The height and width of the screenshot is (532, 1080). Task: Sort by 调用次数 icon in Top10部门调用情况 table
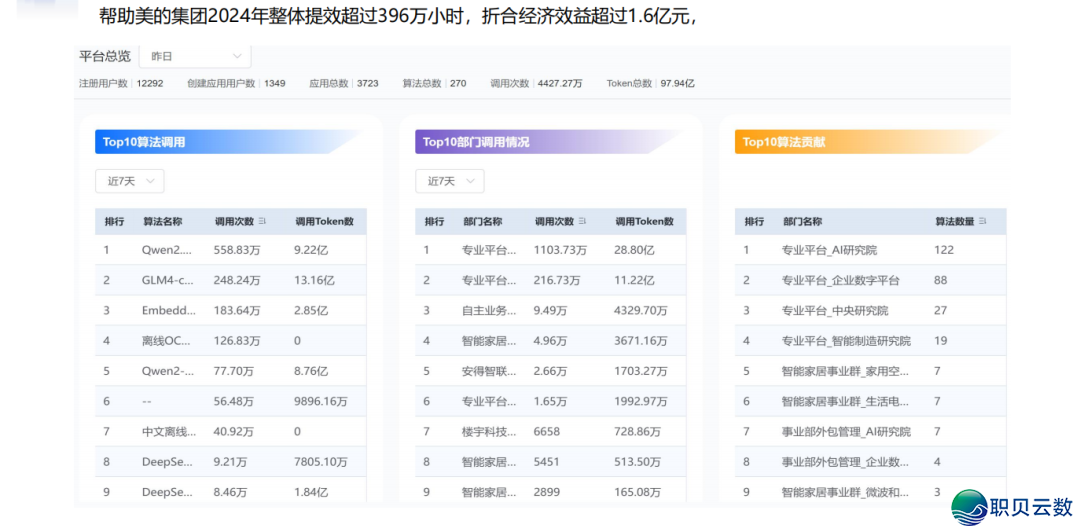click(x=582, y=222)
